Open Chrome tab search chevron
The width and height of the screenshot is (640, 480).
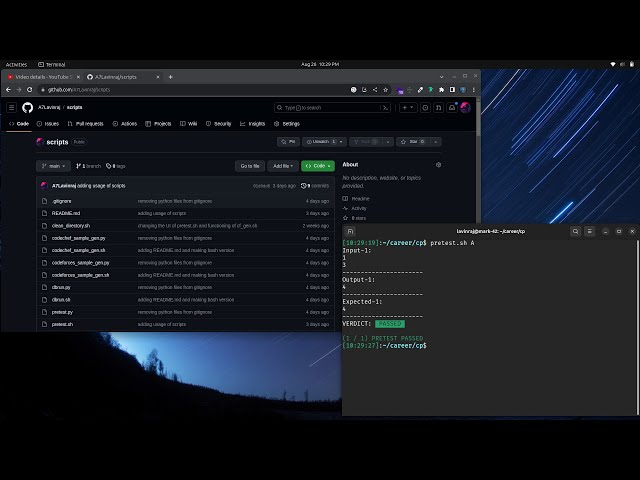pyautogui.click(x=441, y=77)
